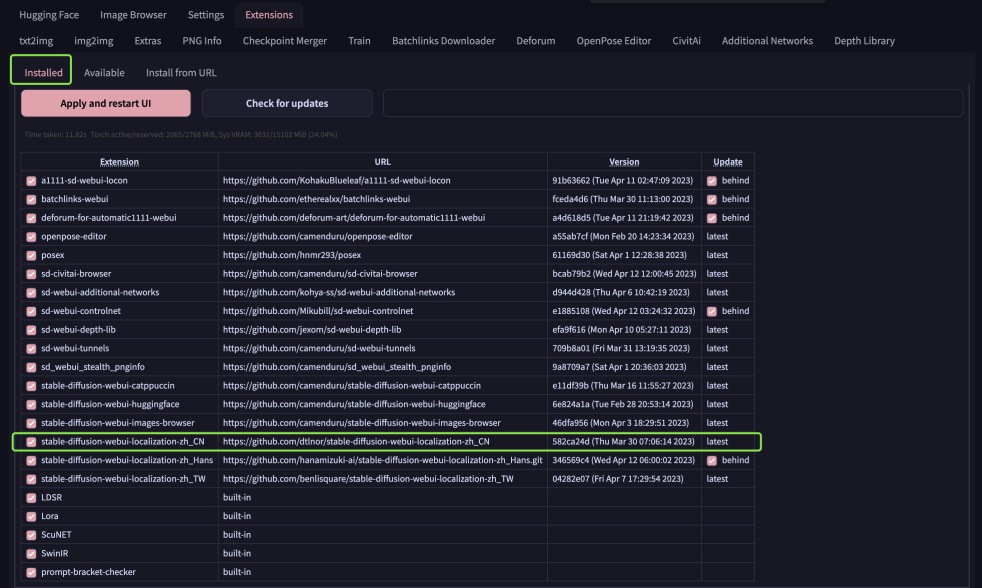This screenshot has width=982, height=588.
Task: Open hnmr293 posex GitHub URL
Action: coord(291,255)
